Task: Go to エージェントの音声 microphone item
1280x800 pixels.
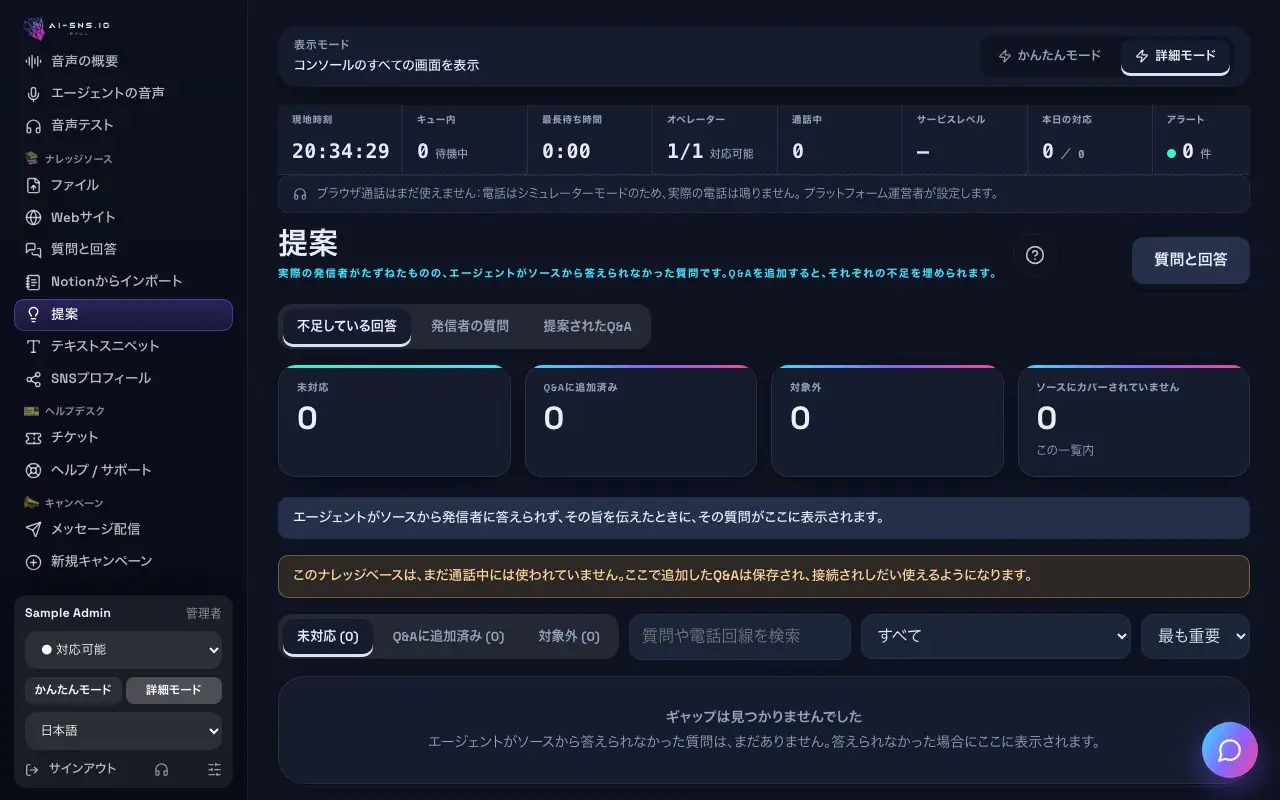Action: 123,93
